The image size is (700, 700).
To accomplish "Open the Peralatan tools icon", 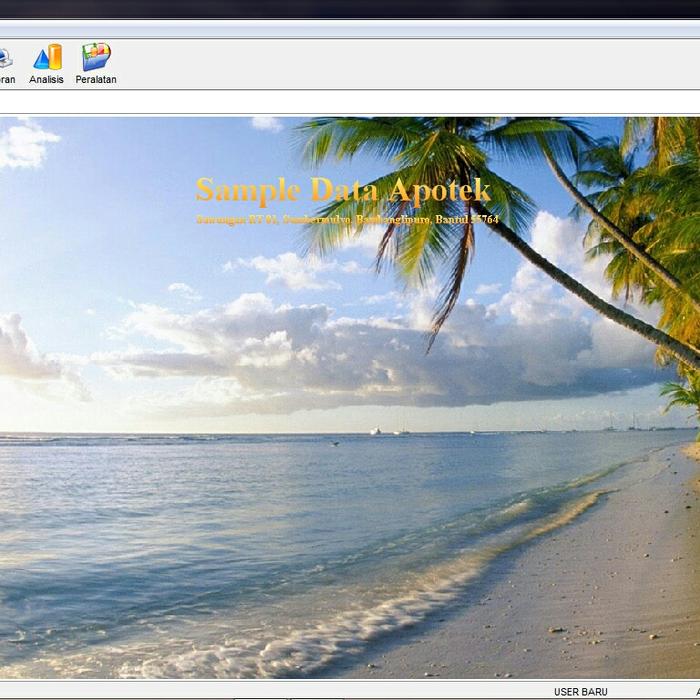I will (x=96, y=57).
